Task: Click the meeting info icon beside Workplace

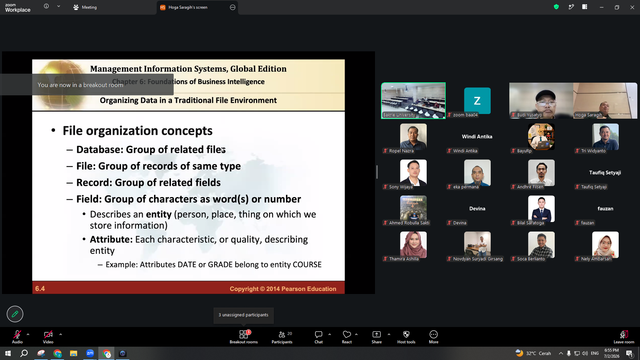Action: pyautogui.click(x=47, y=6)
